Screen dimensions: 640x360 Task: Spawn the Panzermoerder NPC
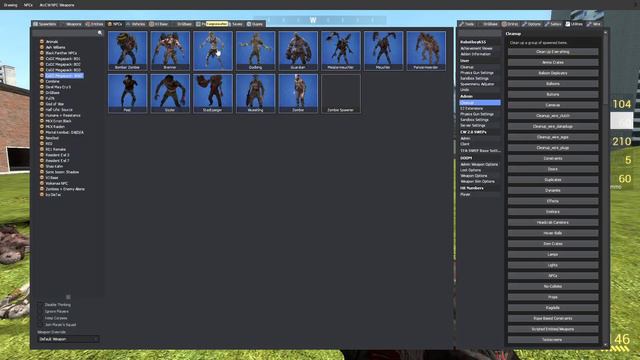click(x=426, y=51)
